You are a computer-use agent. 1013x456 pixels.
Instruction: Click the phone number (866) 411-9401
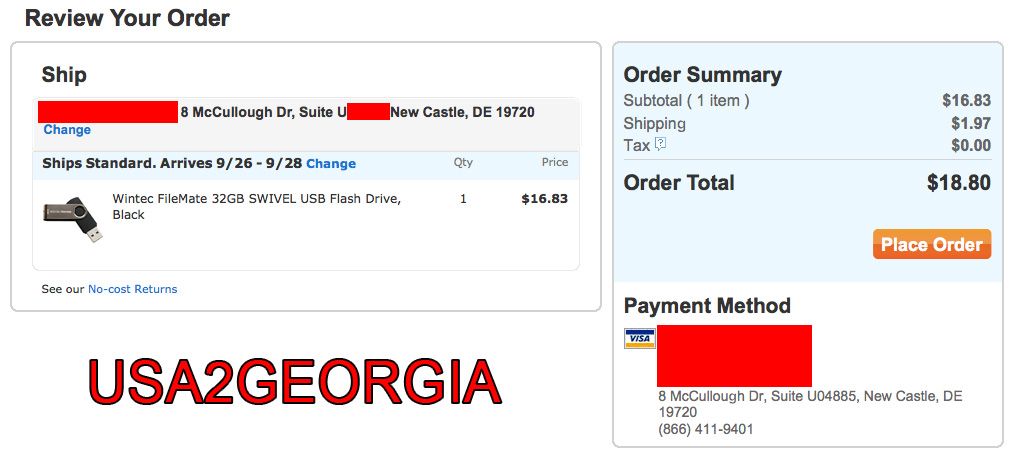(705, 429)
